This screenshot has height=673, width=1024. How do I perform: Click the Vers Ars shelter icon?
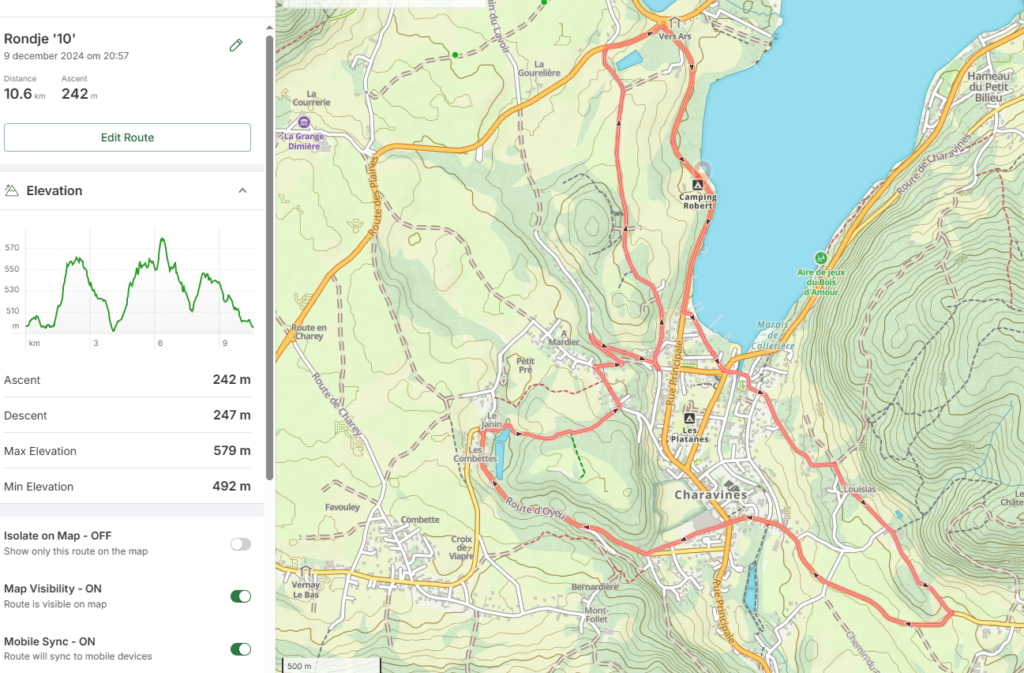675,24
